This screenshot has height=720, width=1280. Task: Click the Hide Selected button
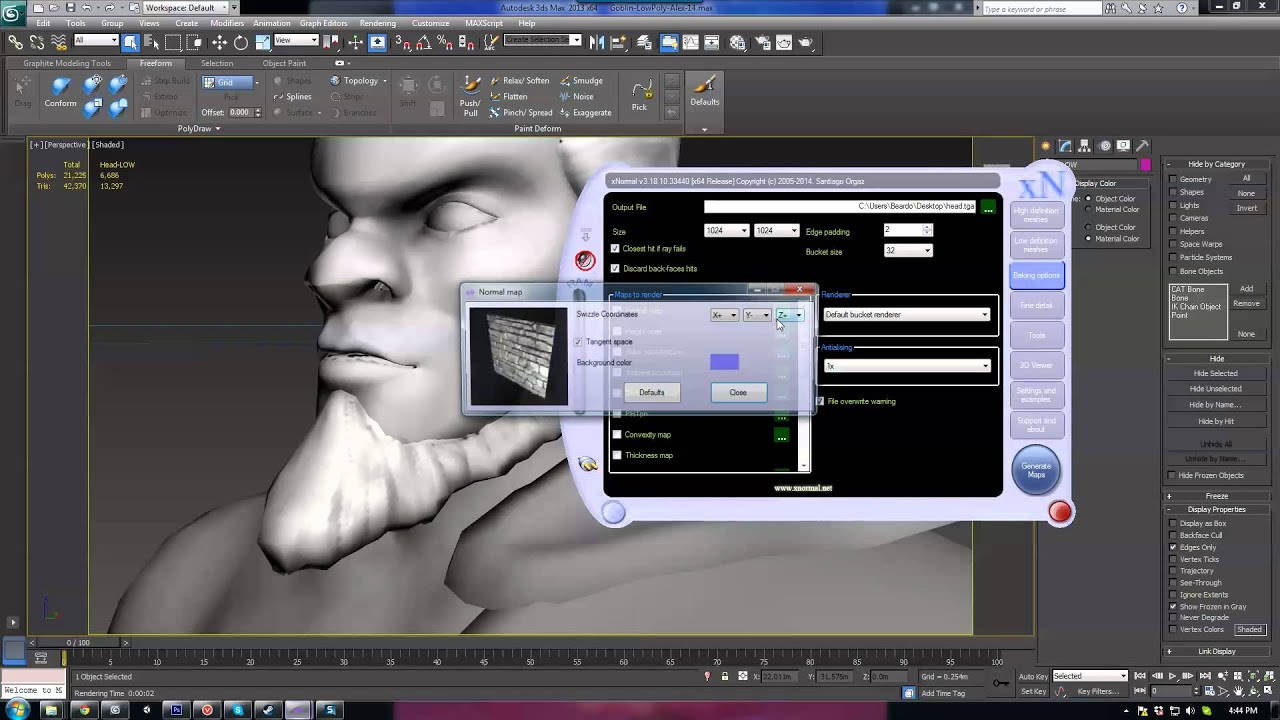pyautogui.click(x=1216, y=373)
